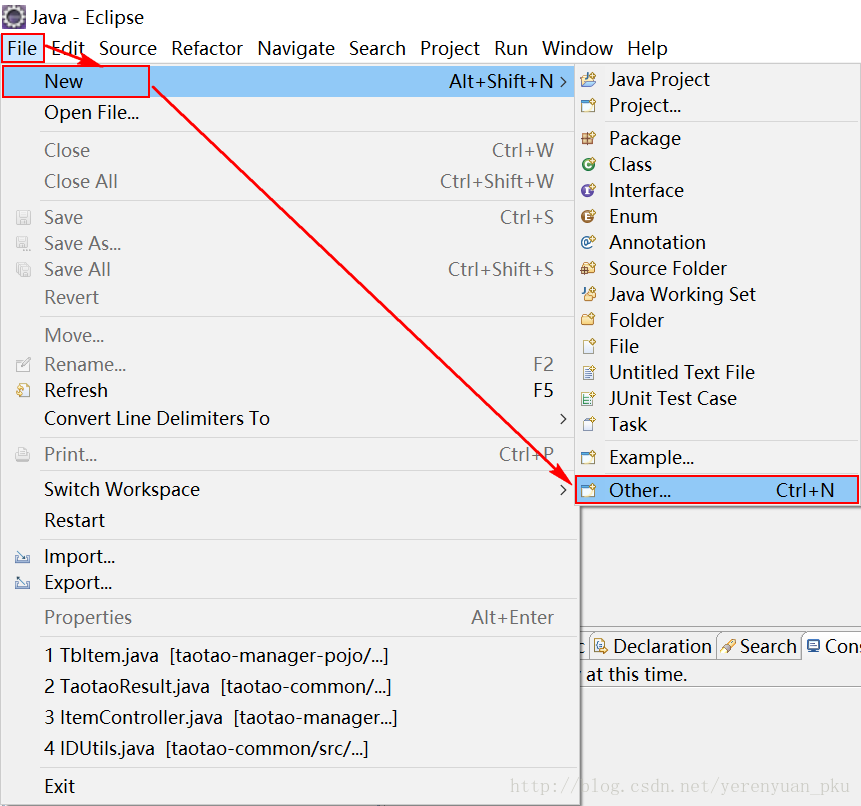Click the Export icon in the File menu
This screenshot has height=806, width=861.
[x=23, y=583]
